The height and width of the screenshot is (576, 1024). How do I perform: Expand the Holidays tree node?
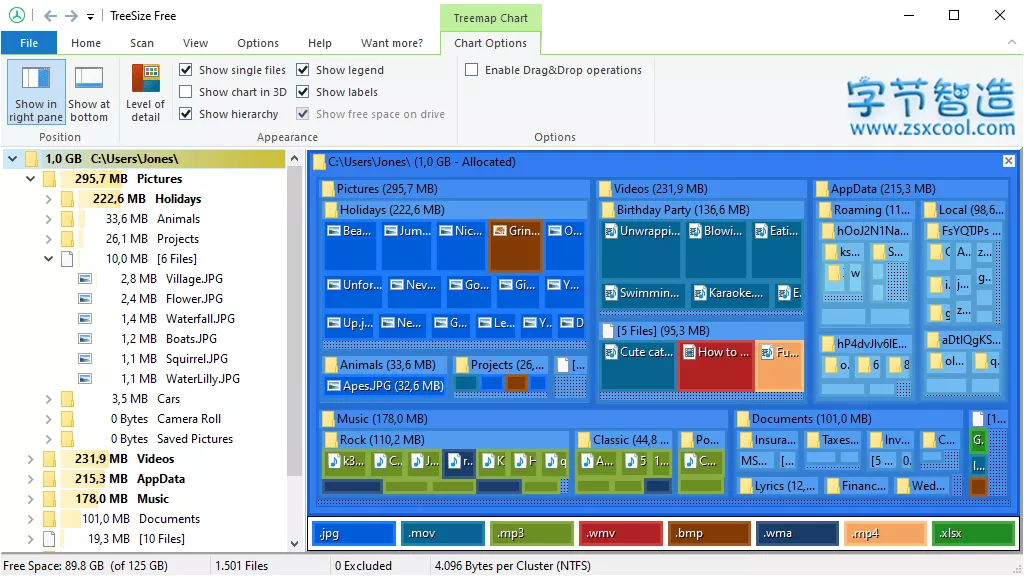48,199
